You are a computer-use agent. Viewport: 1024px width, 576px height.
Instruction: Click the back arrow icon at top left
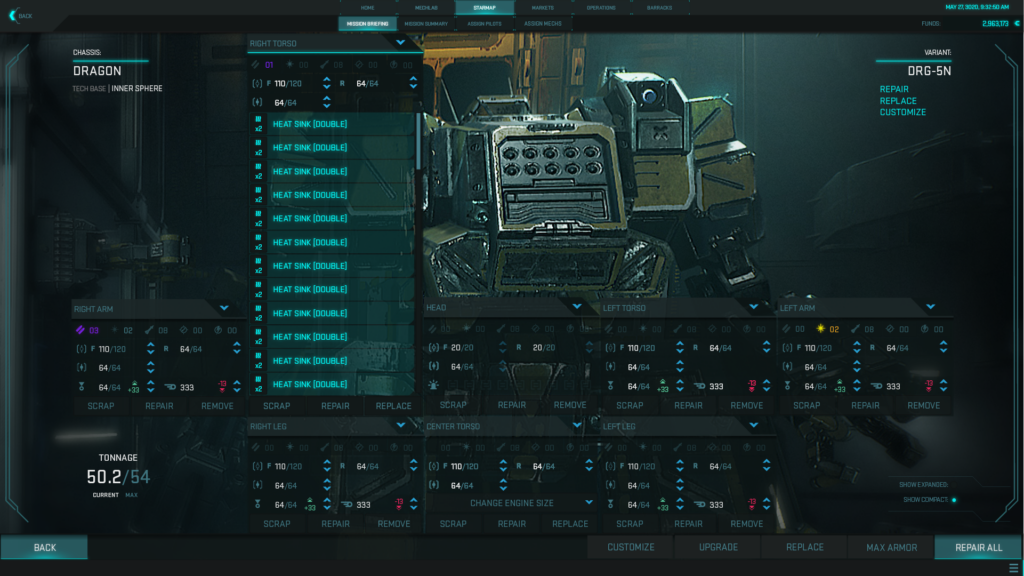[13, 15]
